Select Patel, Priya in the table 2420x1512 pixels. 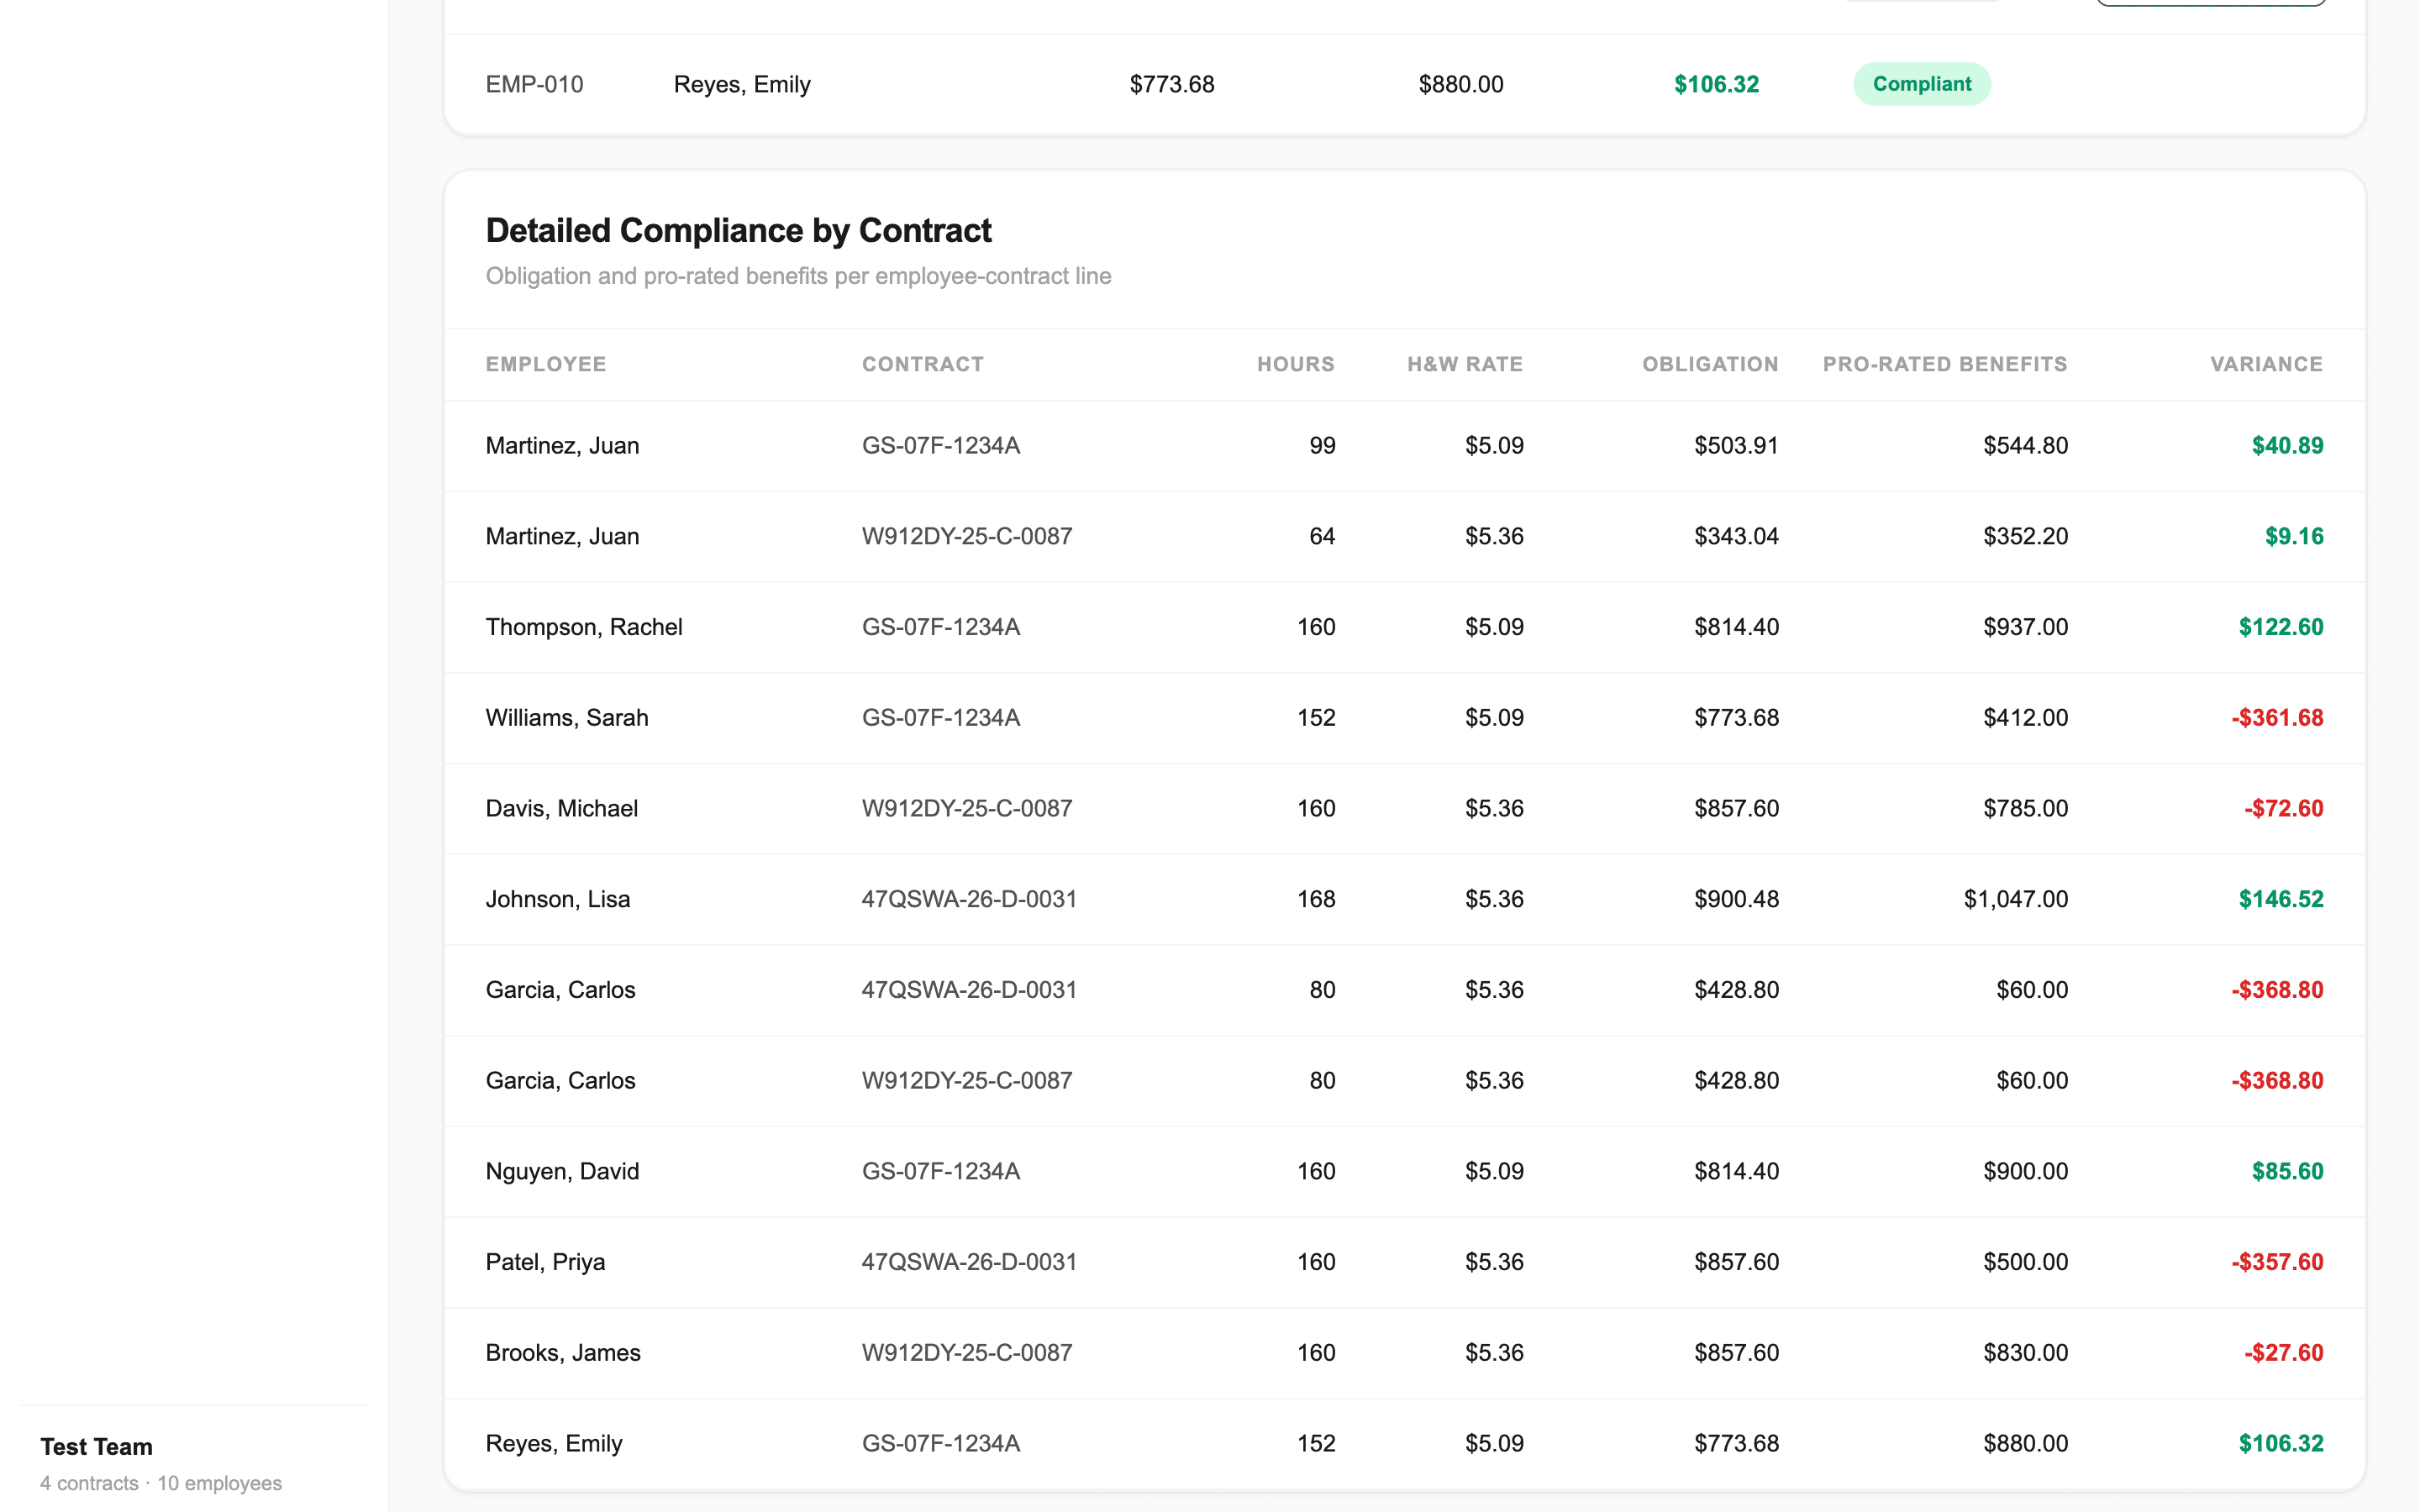tap(545, 1262)
